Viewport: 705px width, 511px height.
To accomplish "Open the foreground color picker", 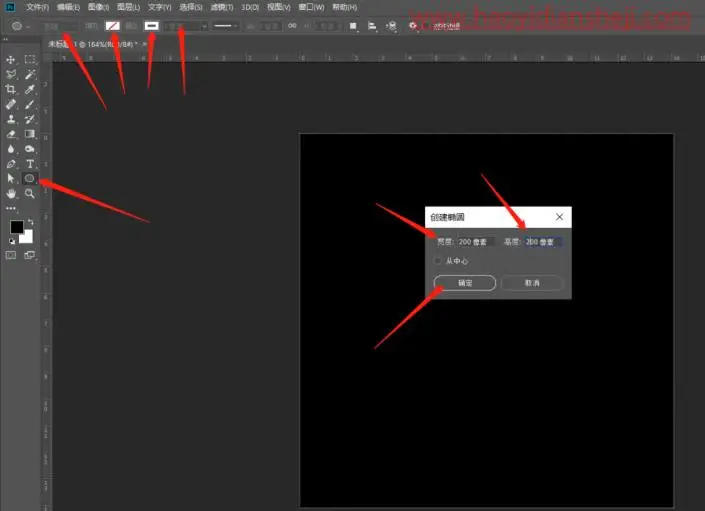I will [17, 227].
